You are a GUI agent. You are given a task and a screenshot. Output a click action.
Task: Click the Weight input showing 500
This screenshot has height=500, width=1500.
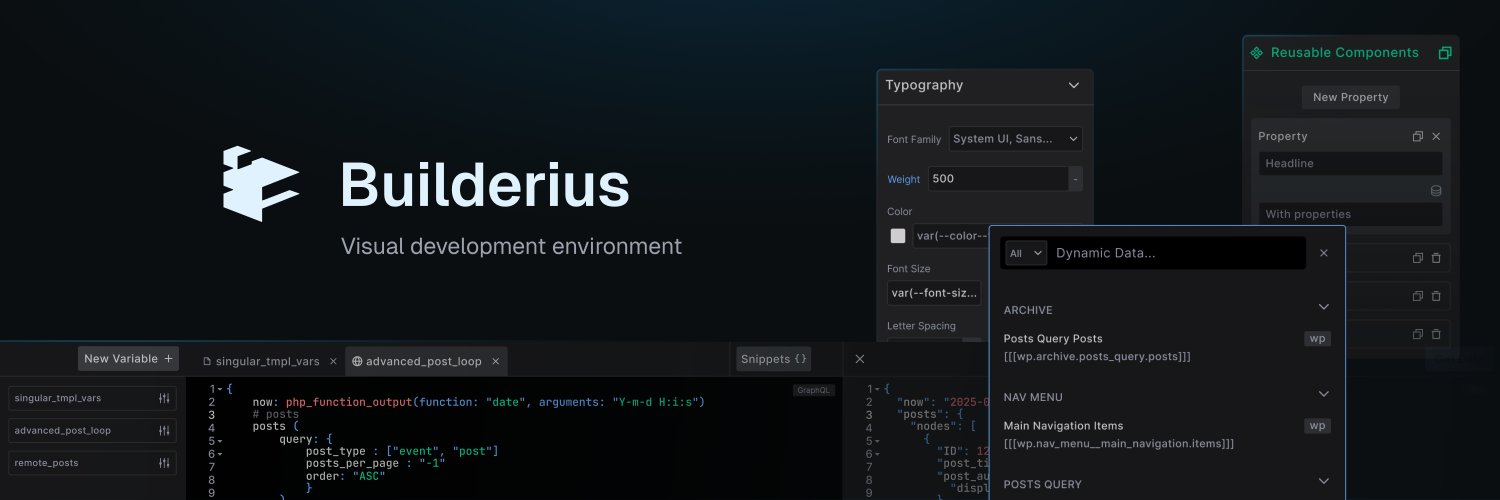click(x=997, y=179)
